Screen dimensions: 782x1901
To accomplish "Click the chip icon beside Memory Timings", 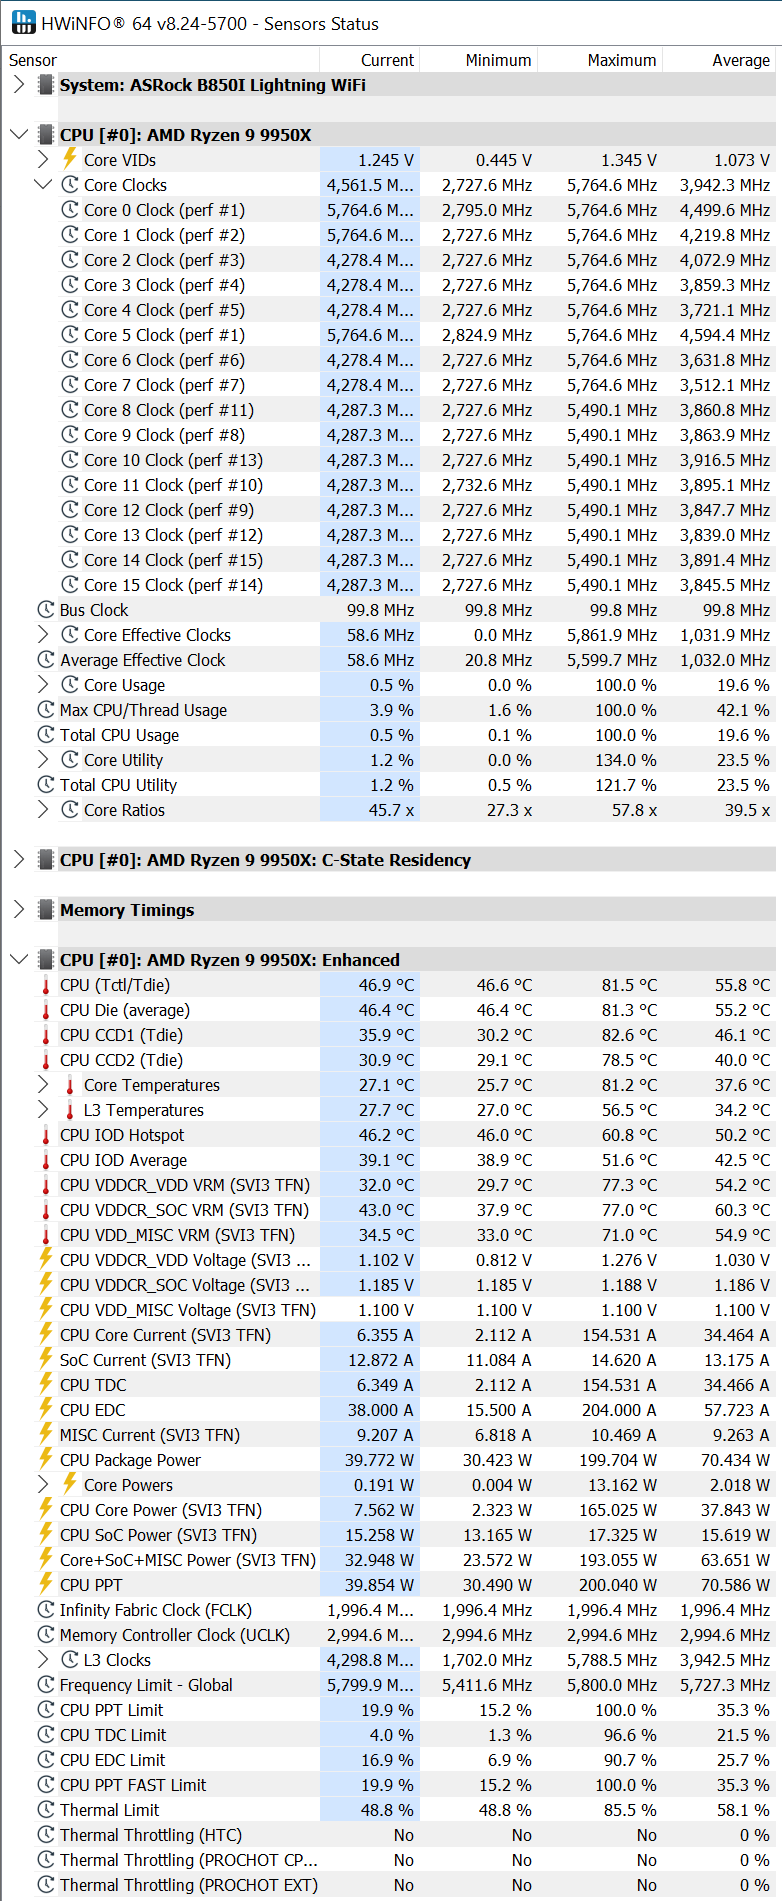I will (46, 910).
